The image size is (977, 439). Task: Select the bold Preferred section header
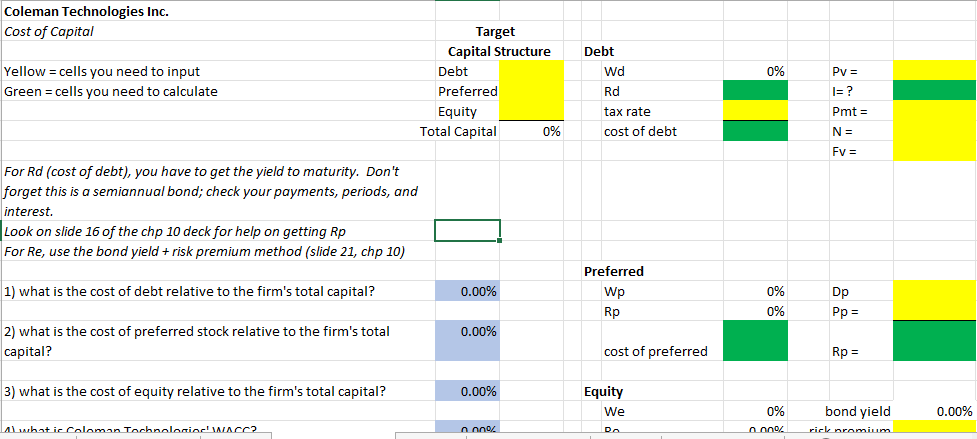pyautogui.click(x=614, y=271)
